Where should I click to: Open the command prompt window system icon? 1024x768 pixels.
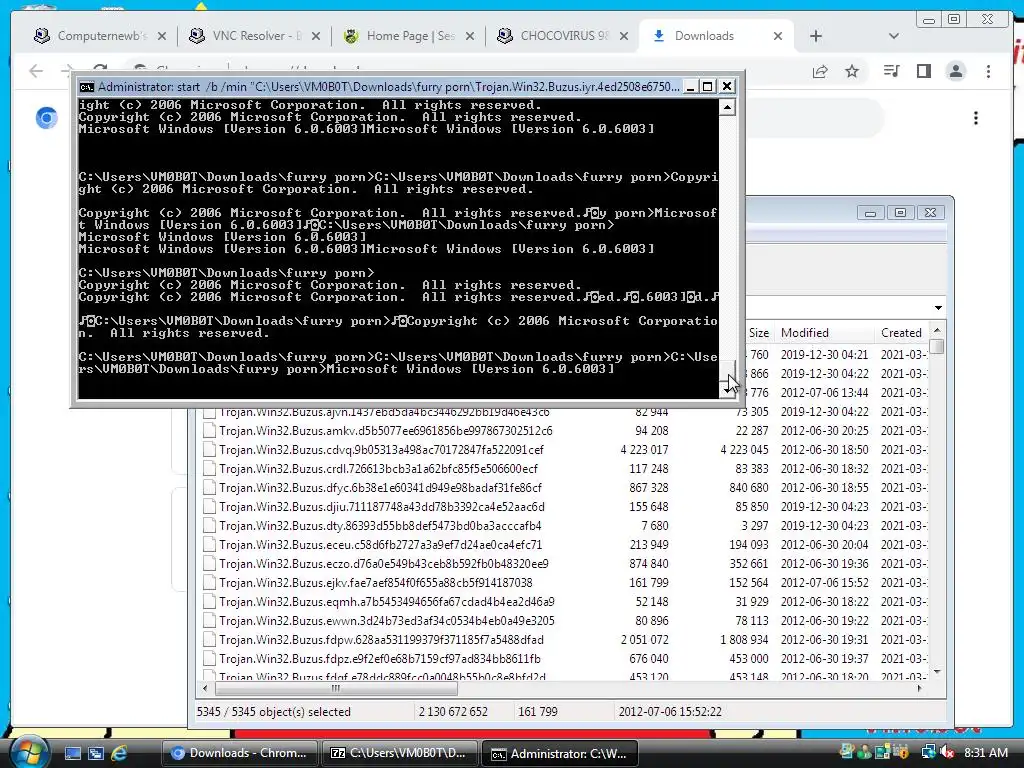(x=86, y=87)
